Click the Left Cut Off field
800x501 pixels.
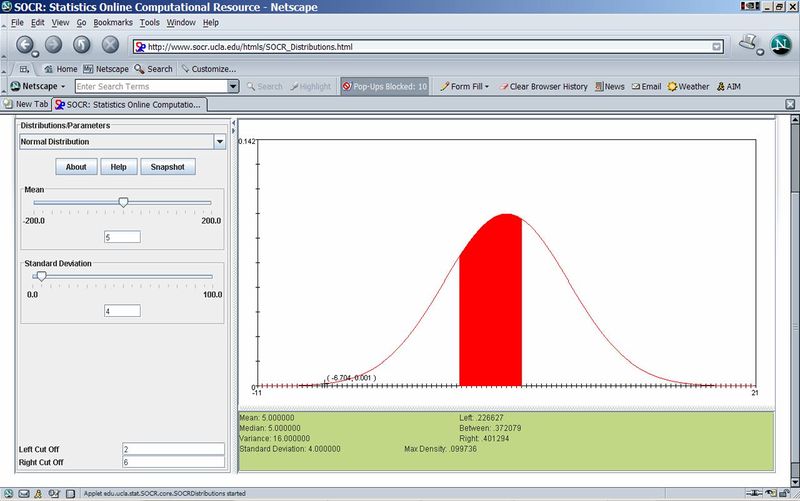coord(173,449)
